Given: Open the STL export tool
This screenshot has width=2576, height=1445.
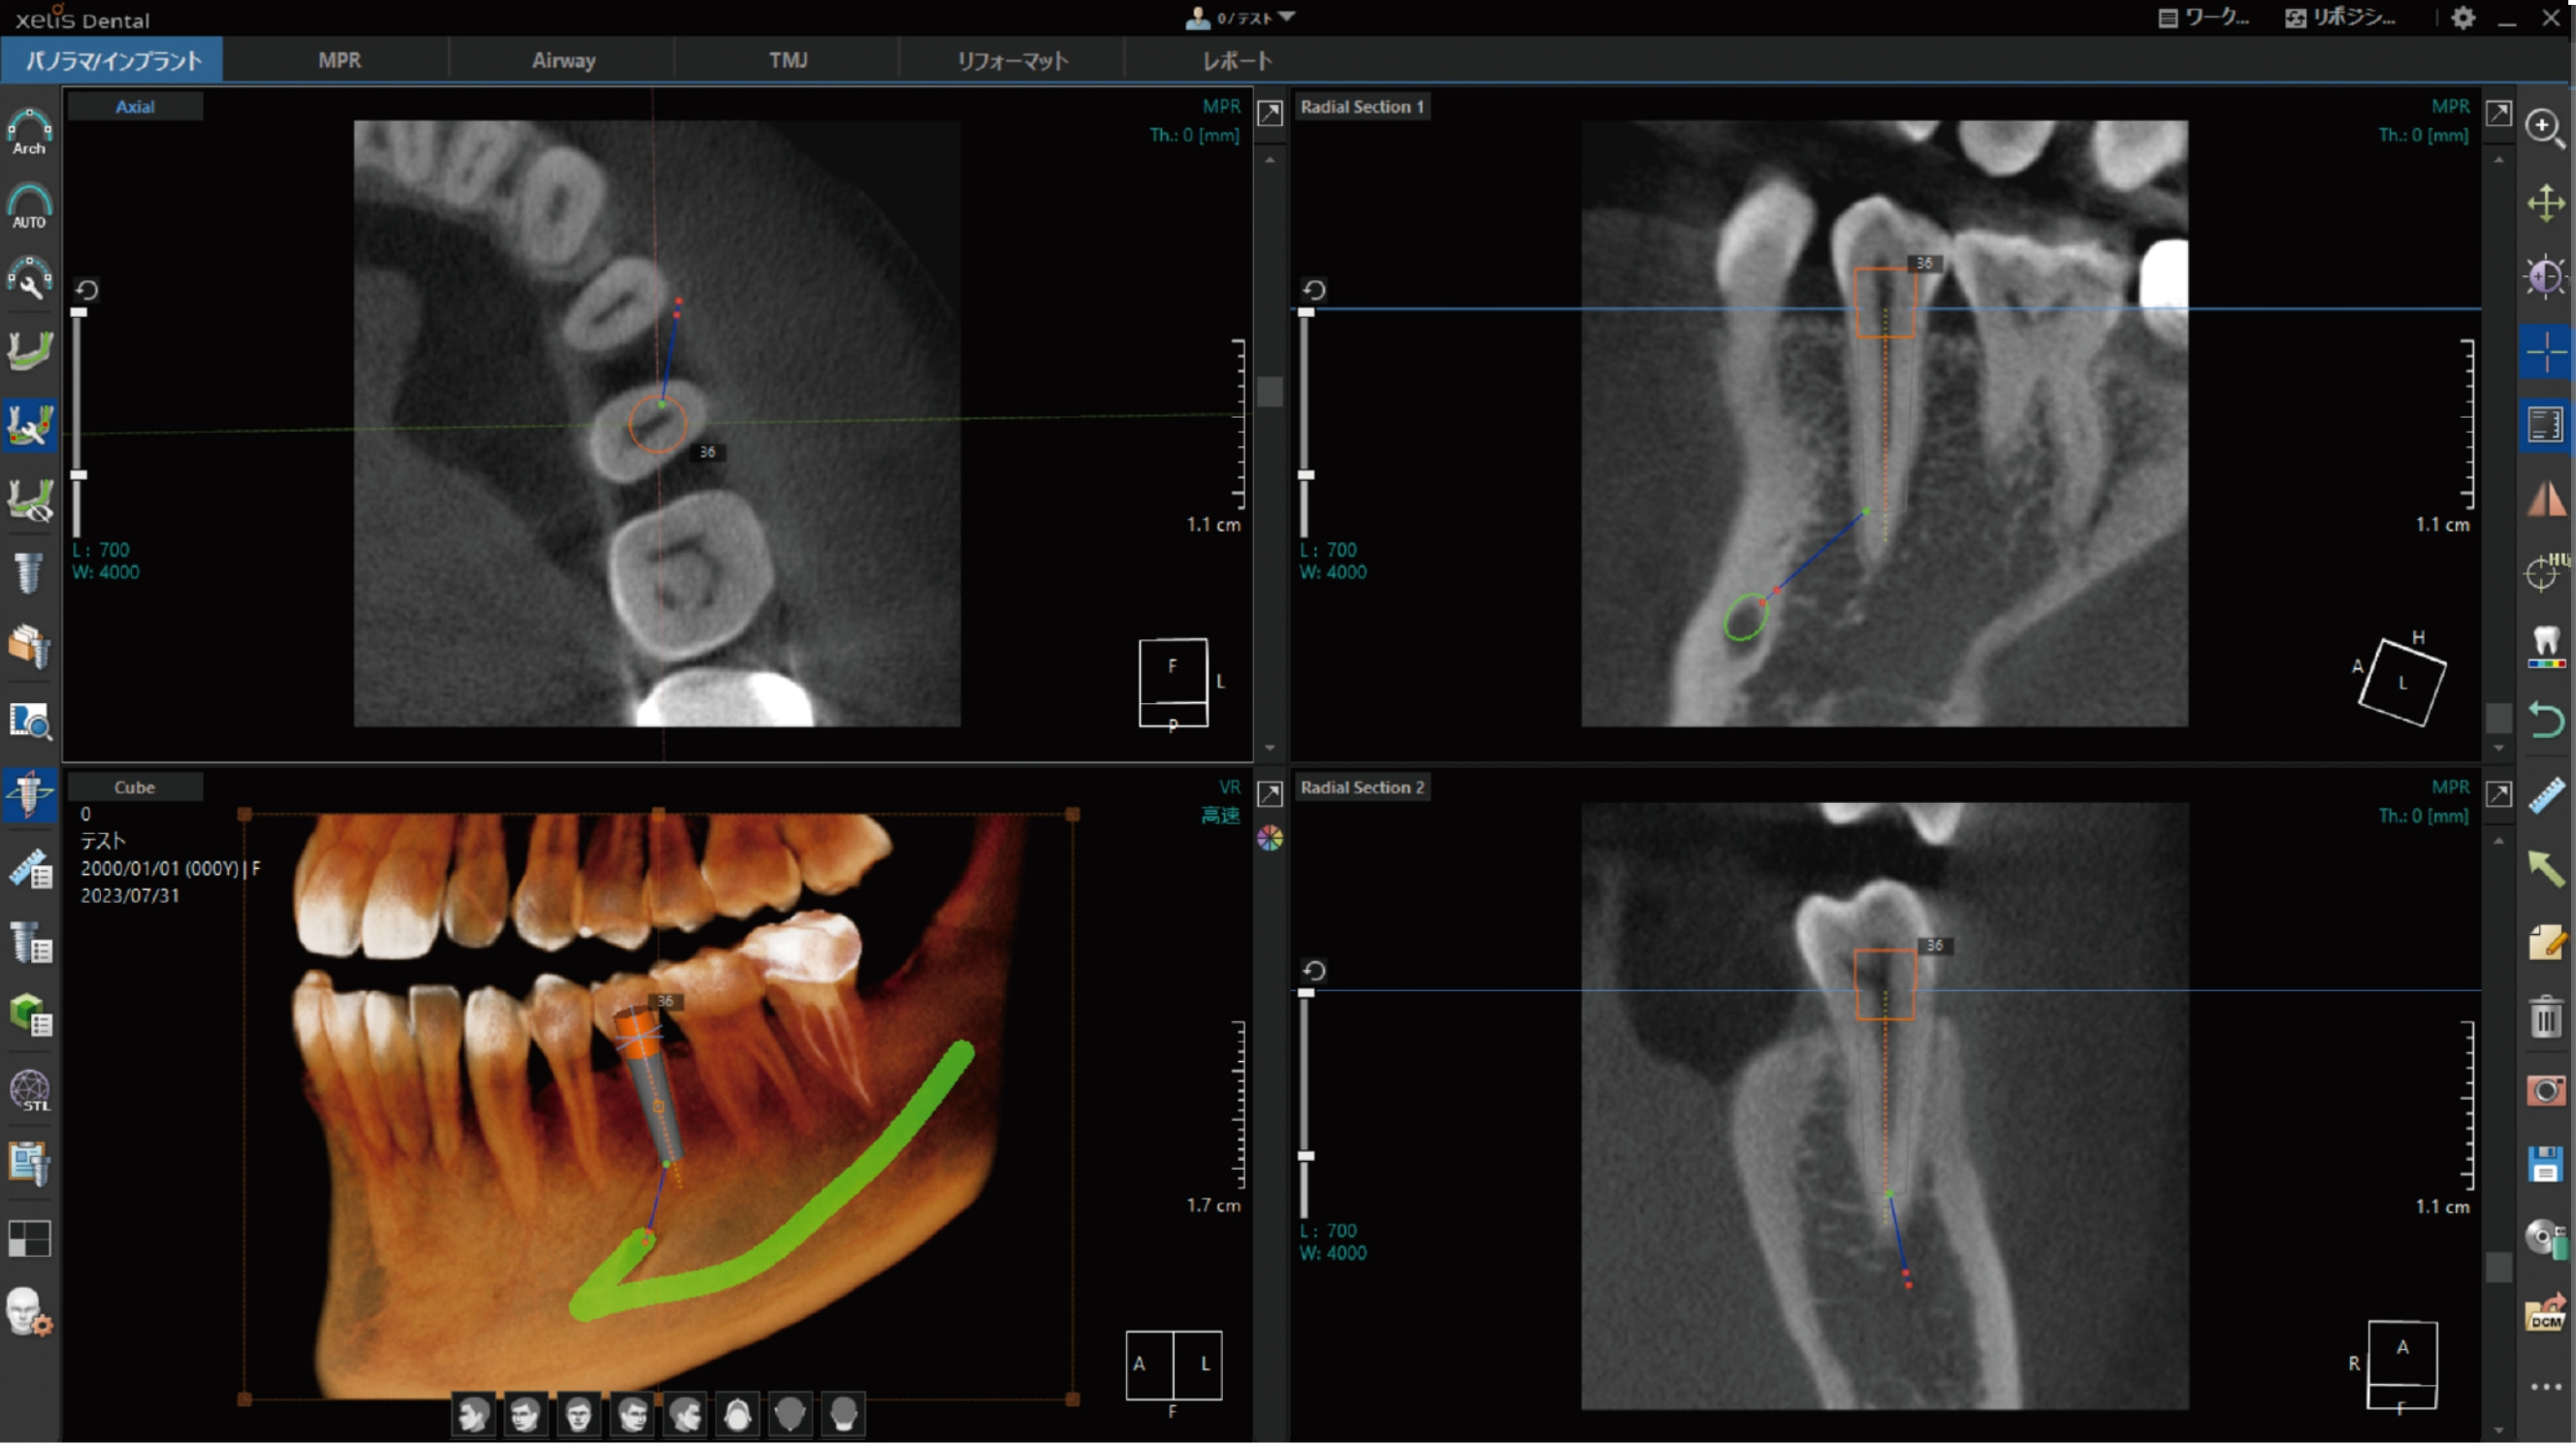Looking at the screenshot, I should click(30, 1091).
